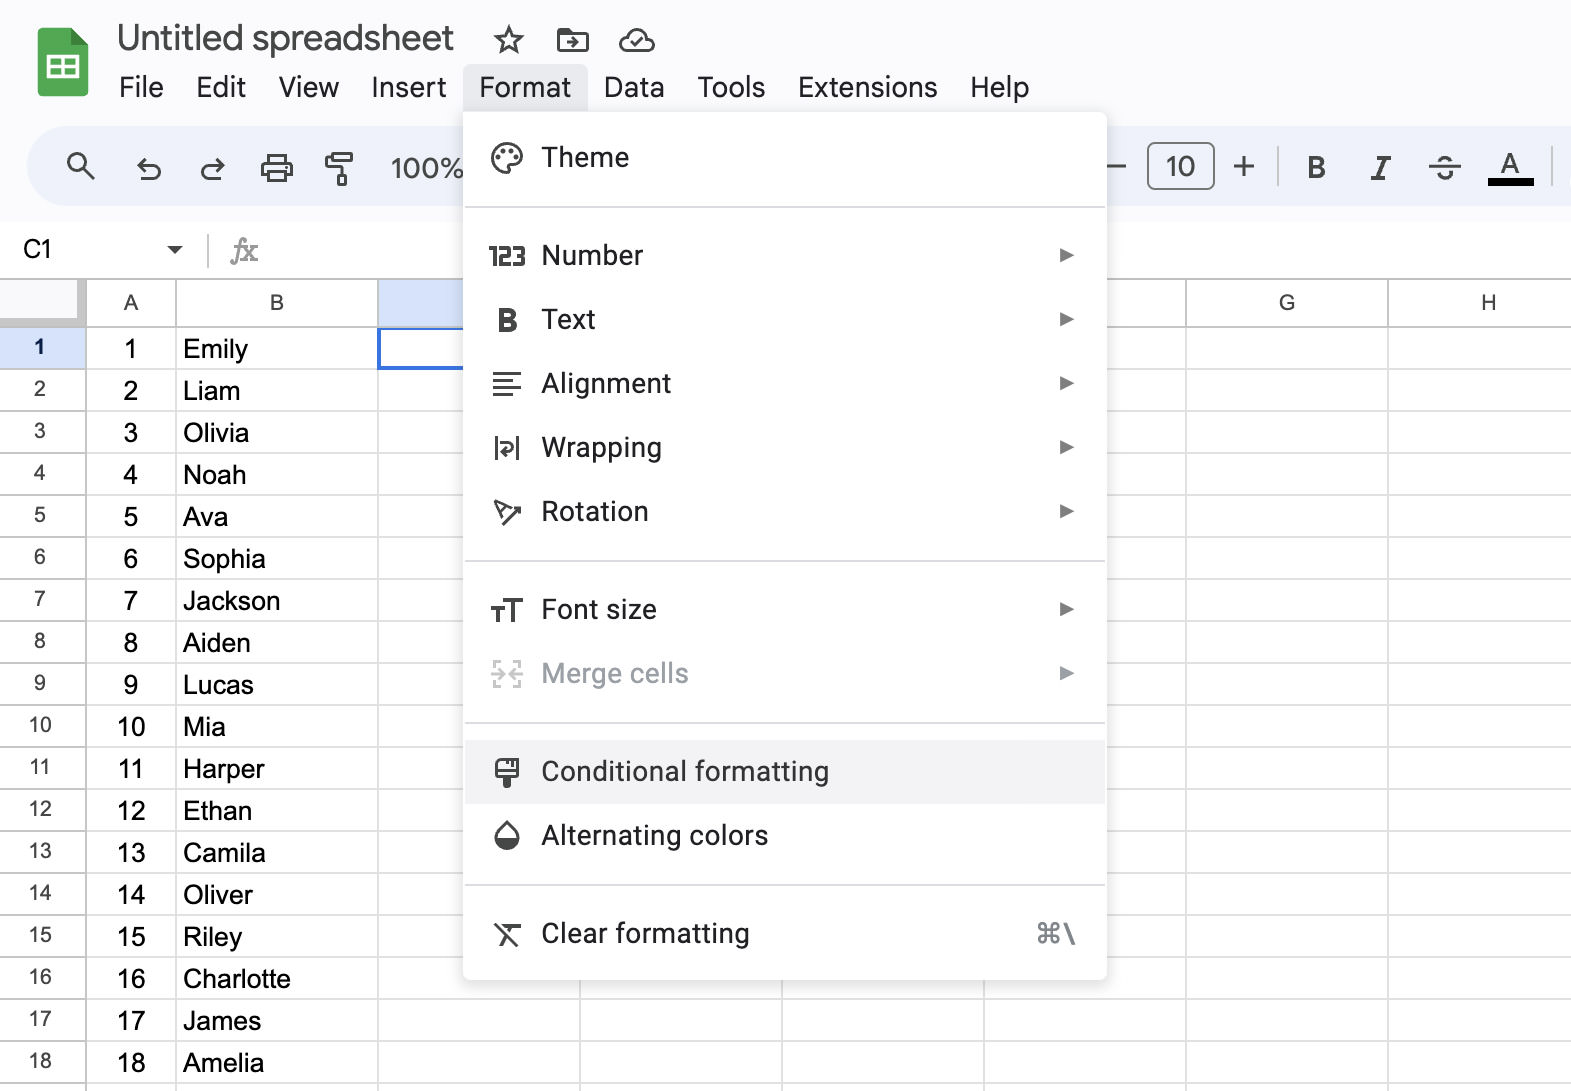Redo the last action
This screenshot has width=1571, height=1091.
(212, 167)
